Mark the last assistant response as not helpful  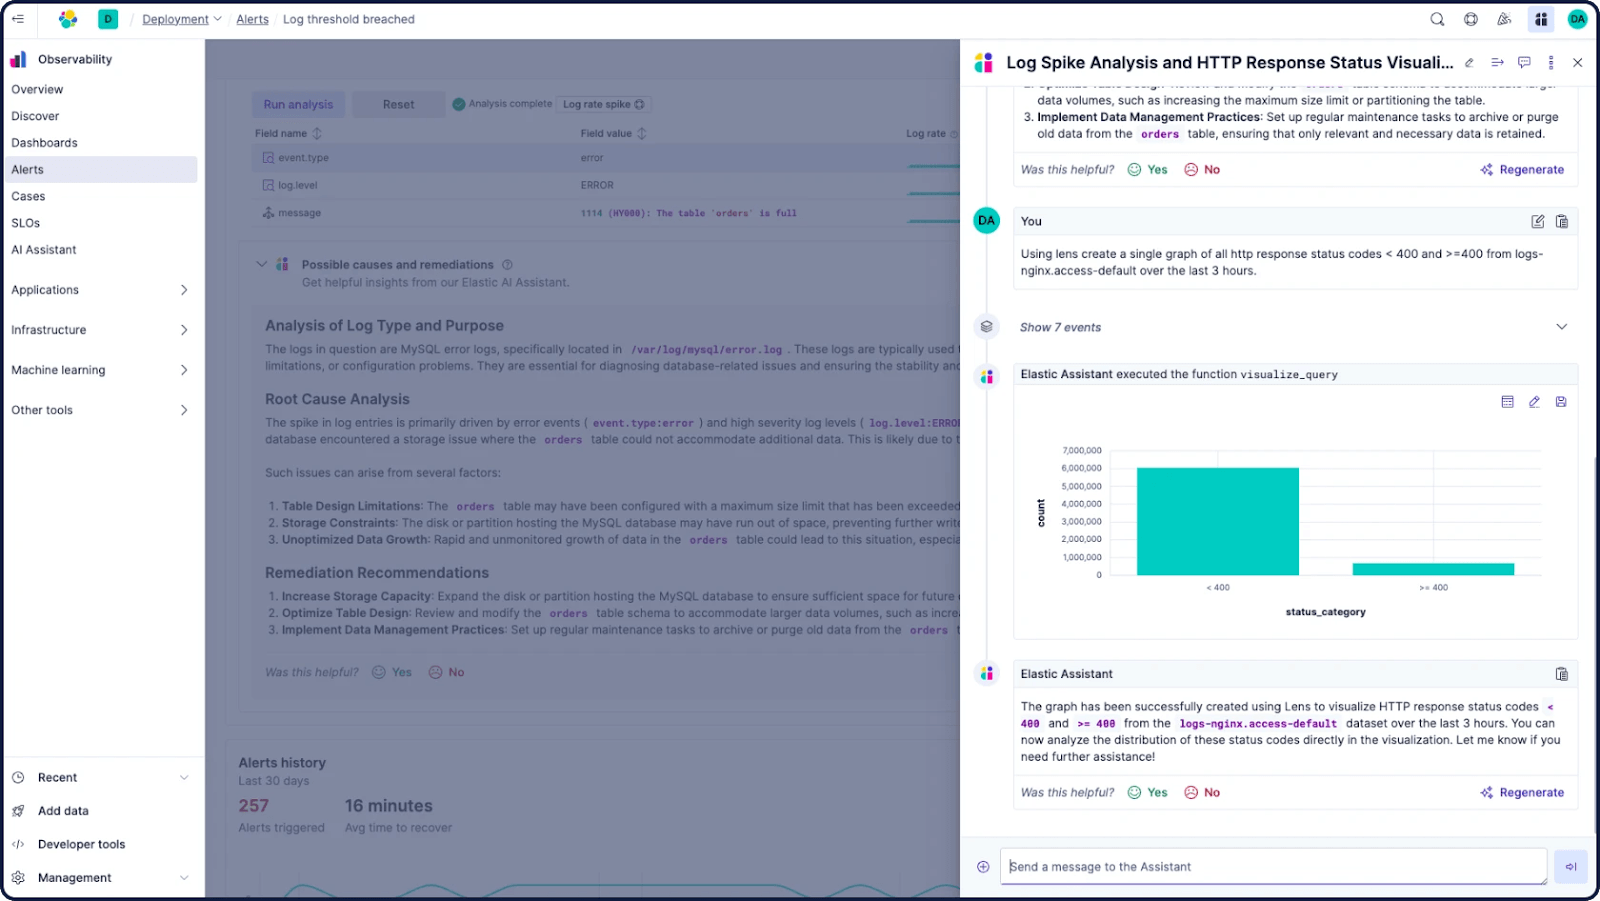tap(1202, 793)
